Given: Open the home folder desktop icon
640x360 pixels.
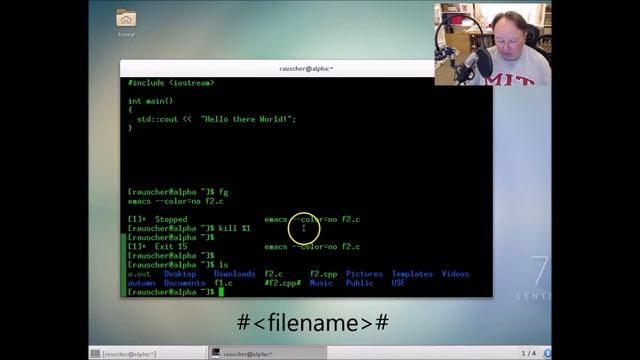Looking at the screenshot, I should (126, 23).
